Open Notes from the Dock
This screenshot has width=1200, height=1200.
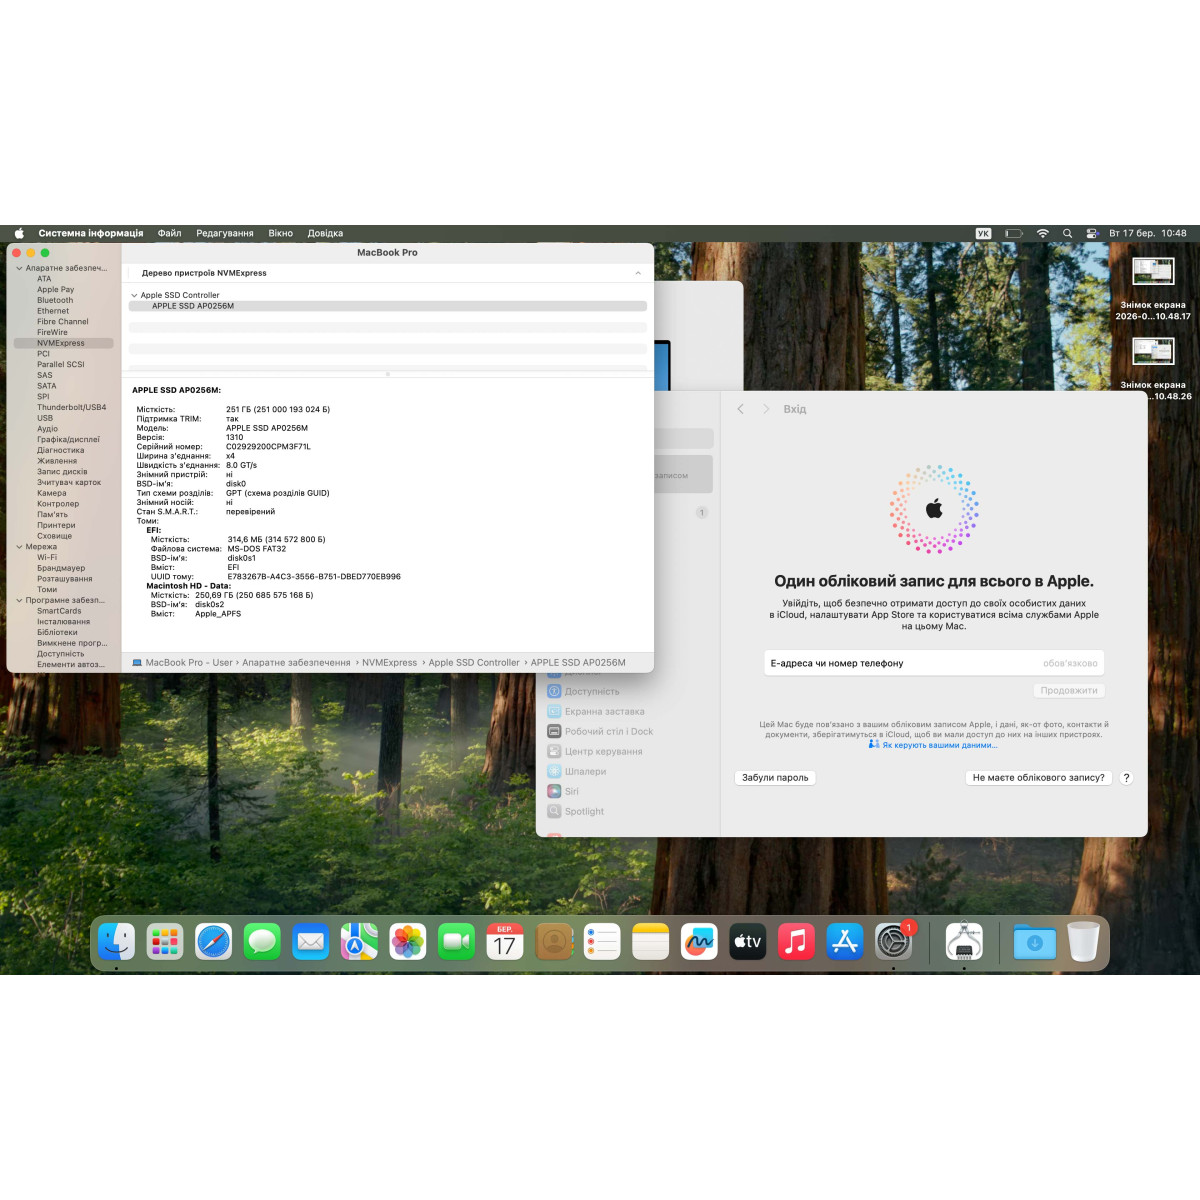click(651, 941)
